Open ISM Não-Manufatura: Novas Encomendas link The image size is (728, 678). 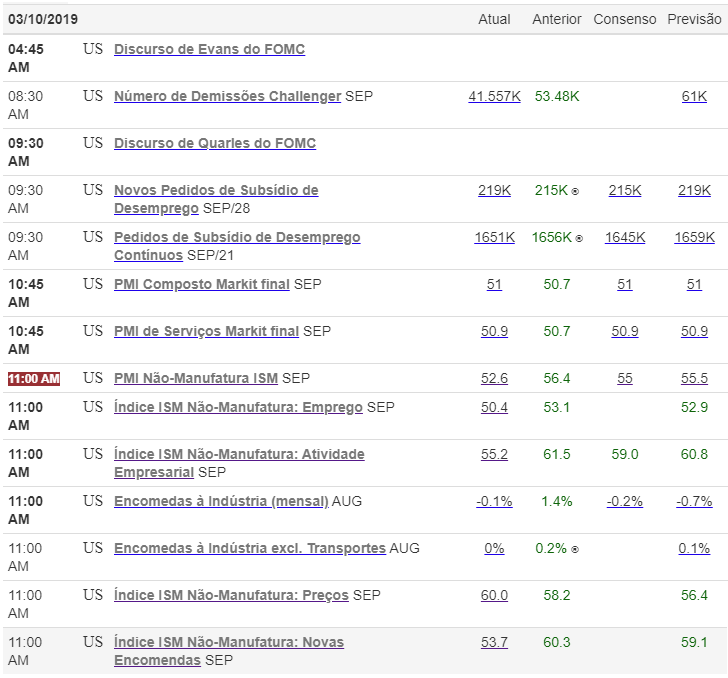(x=229, y=651)
